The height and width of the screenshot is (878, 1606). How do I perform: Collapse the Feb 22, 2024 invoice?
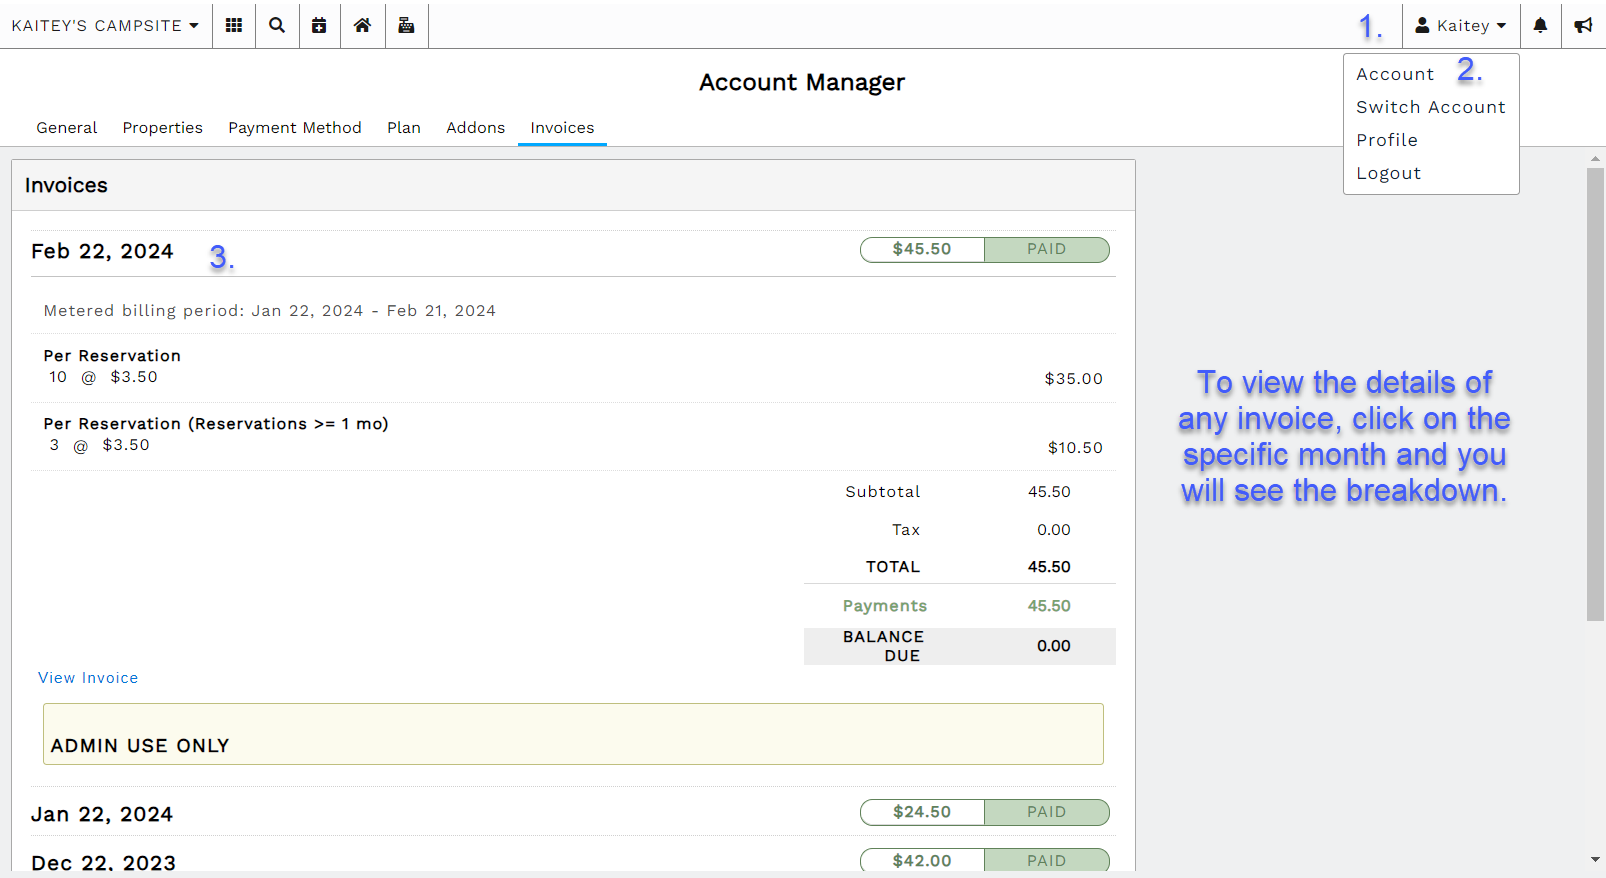coord(102,251)
